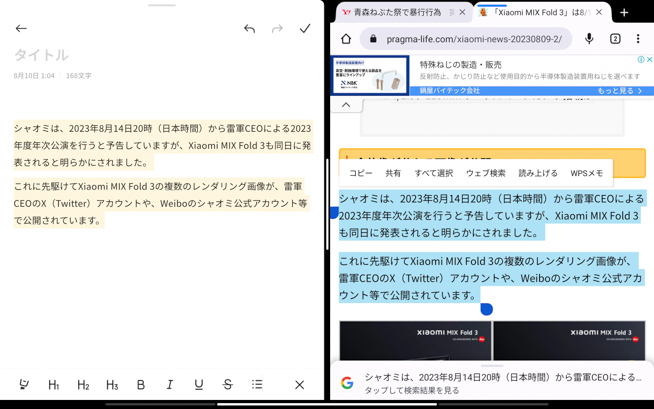The image size is (654, 409).
Task: Toggle underline text formatting
Action: (199, 384)
